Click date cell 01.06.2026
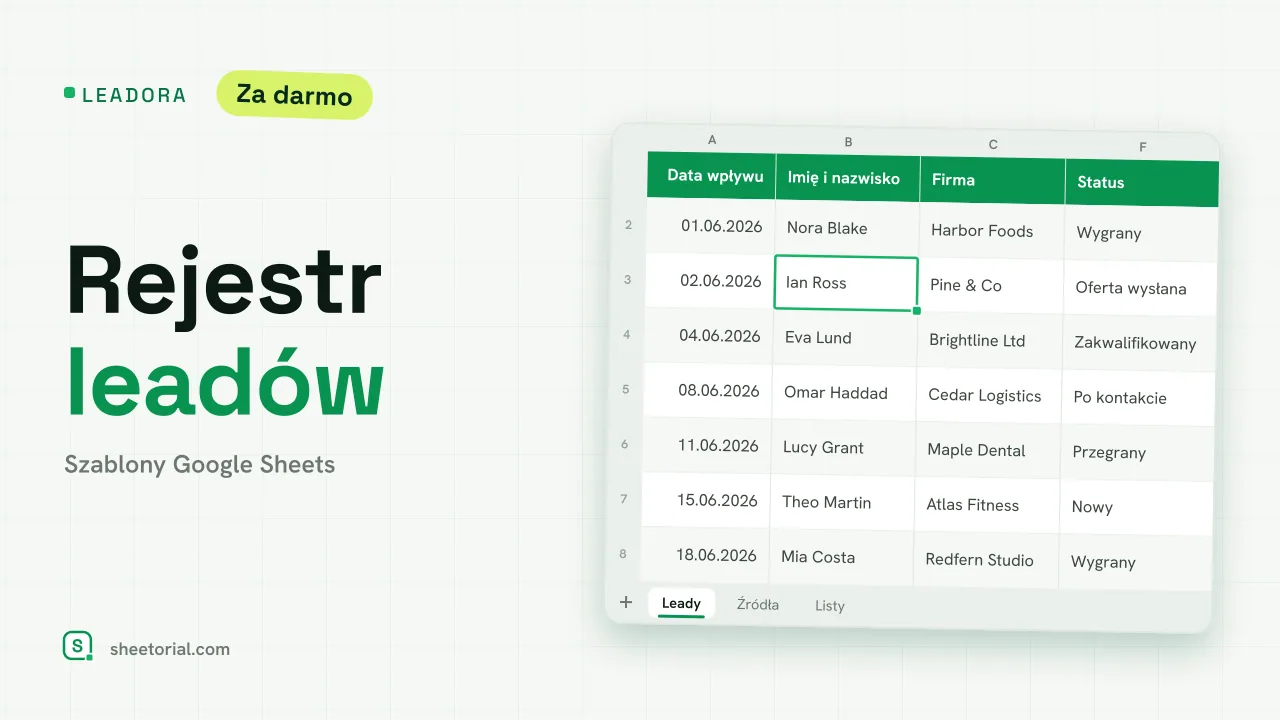 click(710, 226)
